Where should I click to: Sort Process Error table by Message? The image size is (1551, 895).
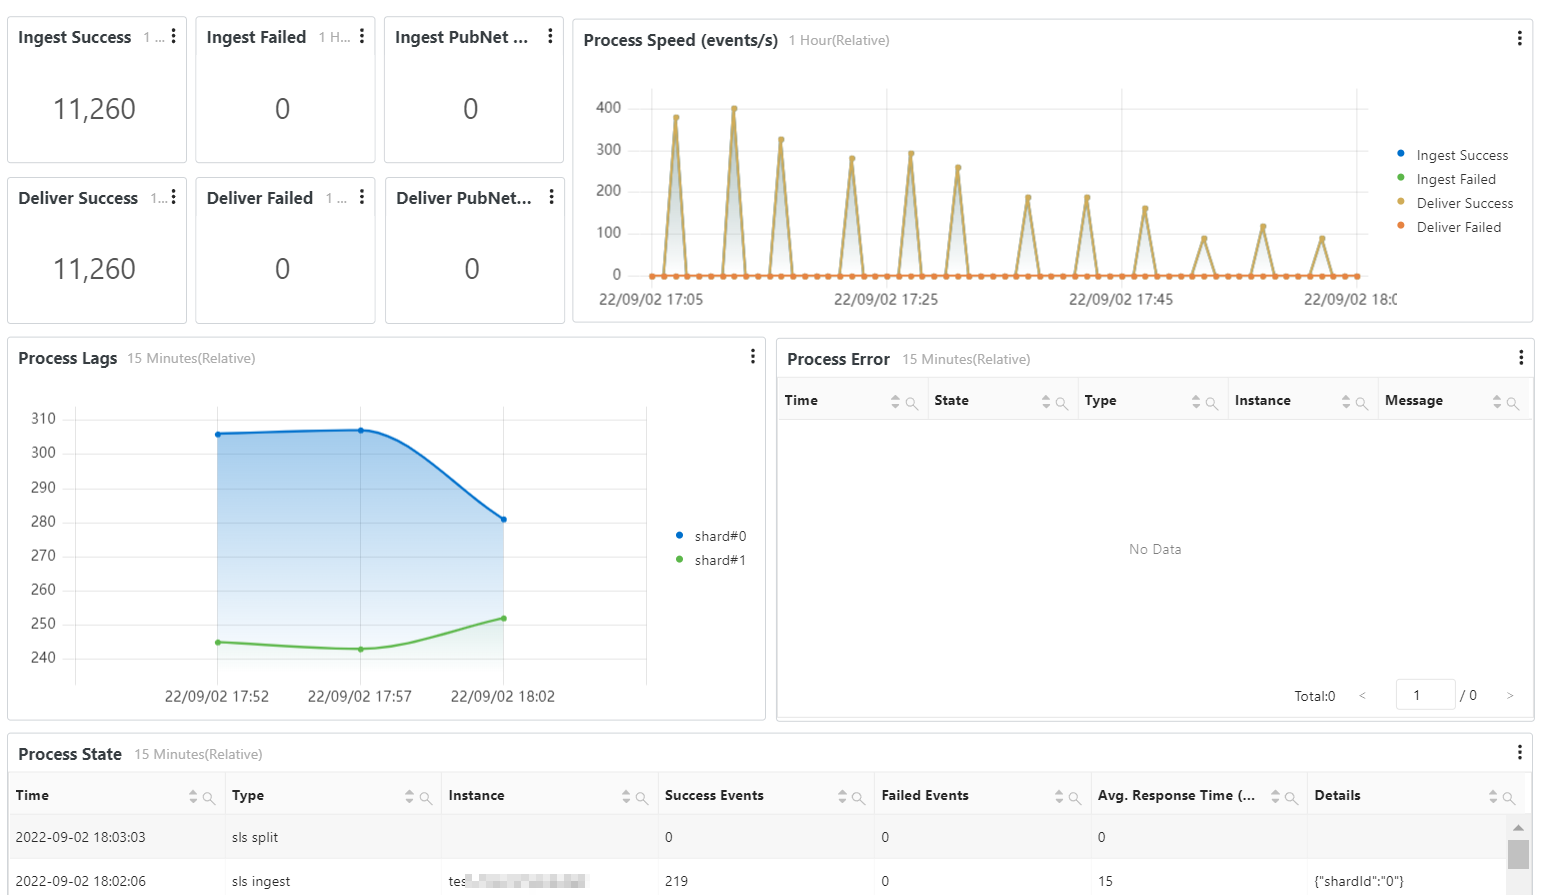(1497, 402)
